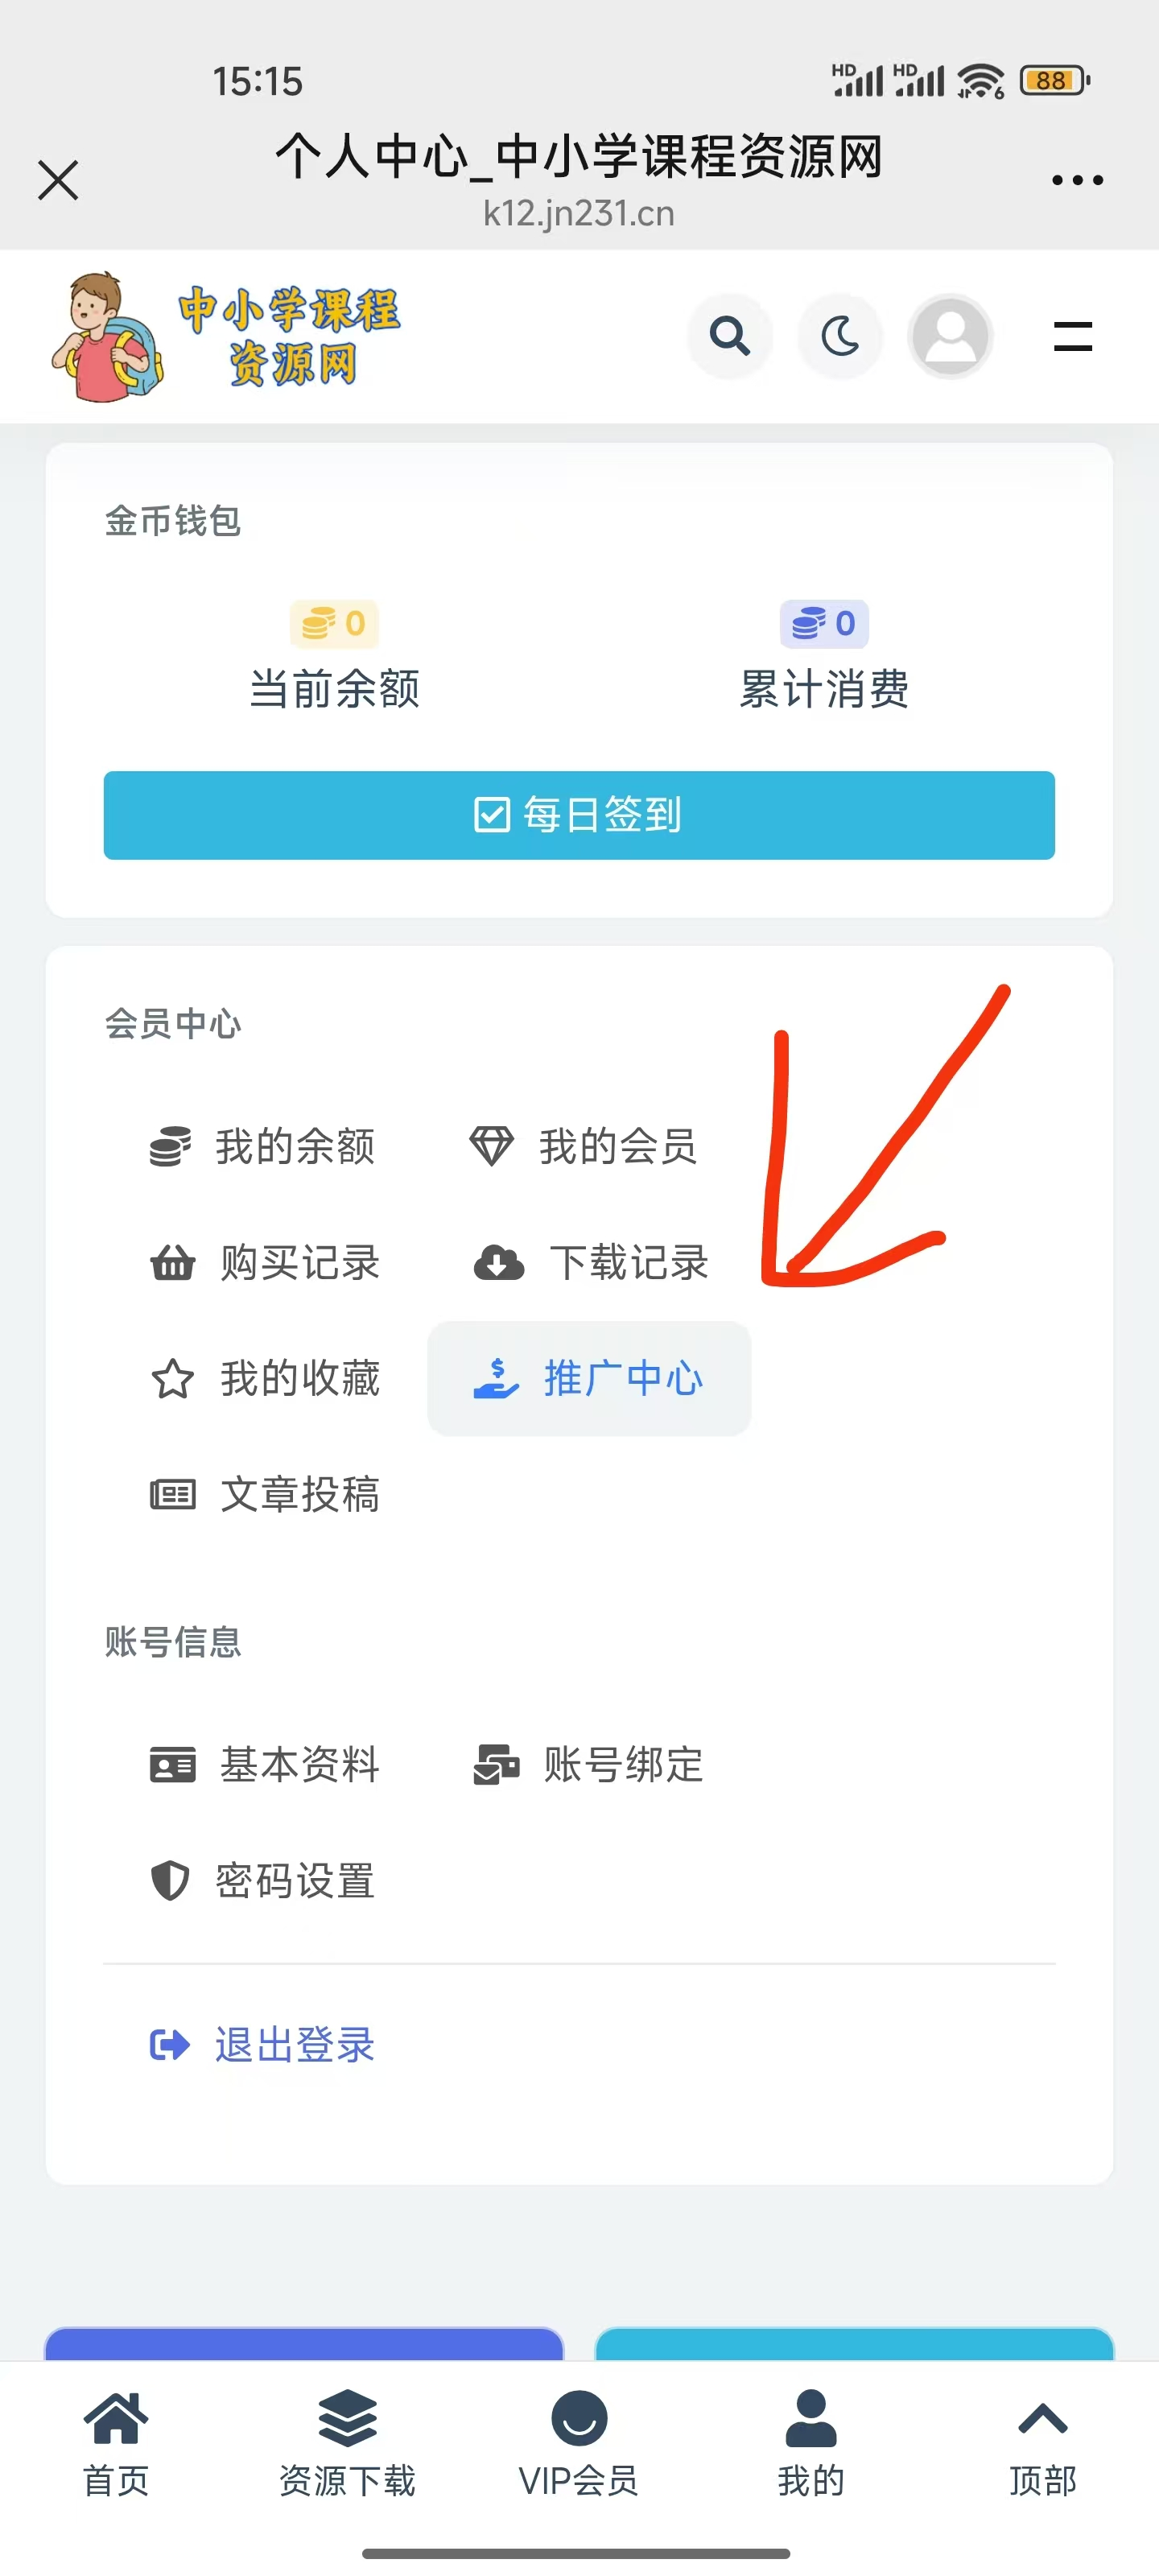Image resolution: width=1159 pixels, height=2576 pixels.
Task: Open the three-dot browser options menu
Action: [1077, 181]
